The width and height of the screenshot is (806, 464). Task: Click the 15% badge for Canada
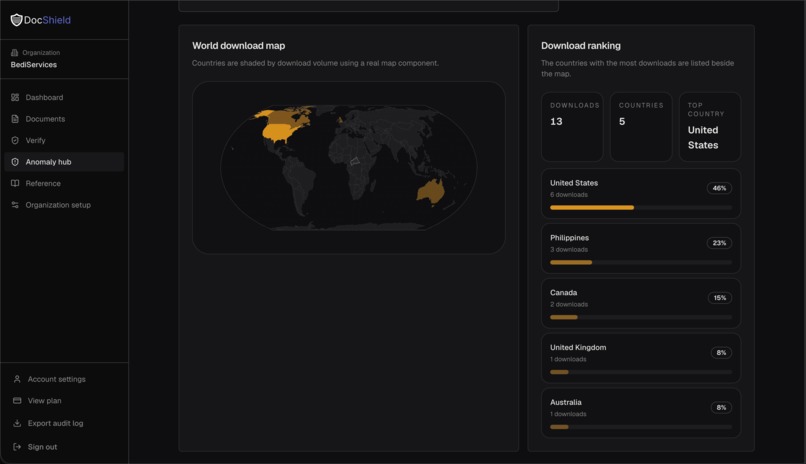click(x=720, y=298)
